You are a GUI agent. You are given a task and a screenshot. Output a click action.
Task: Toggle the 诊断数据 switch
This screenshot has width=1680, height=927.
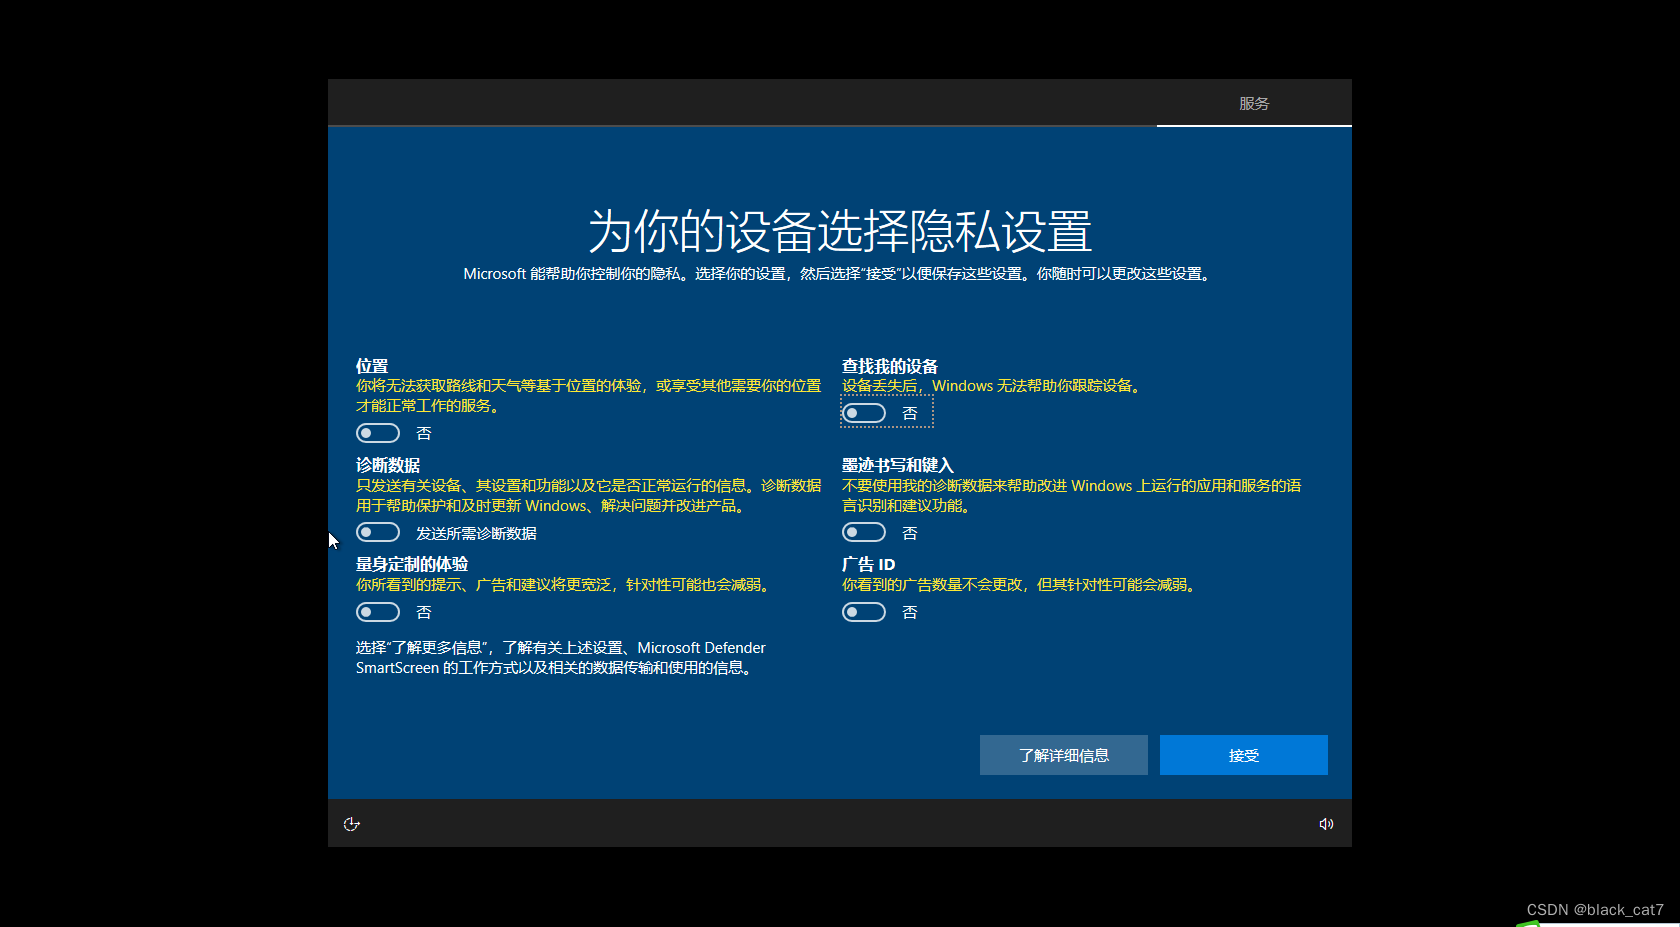click(x=377, y=532)
